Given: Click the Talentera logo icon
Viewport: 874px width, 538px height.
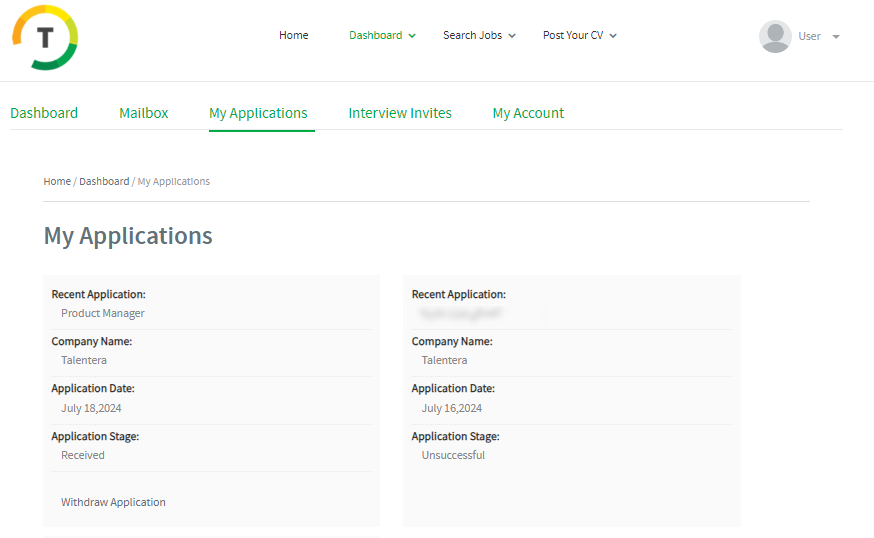Looking at the screenshot, I should tap(45, 37).
